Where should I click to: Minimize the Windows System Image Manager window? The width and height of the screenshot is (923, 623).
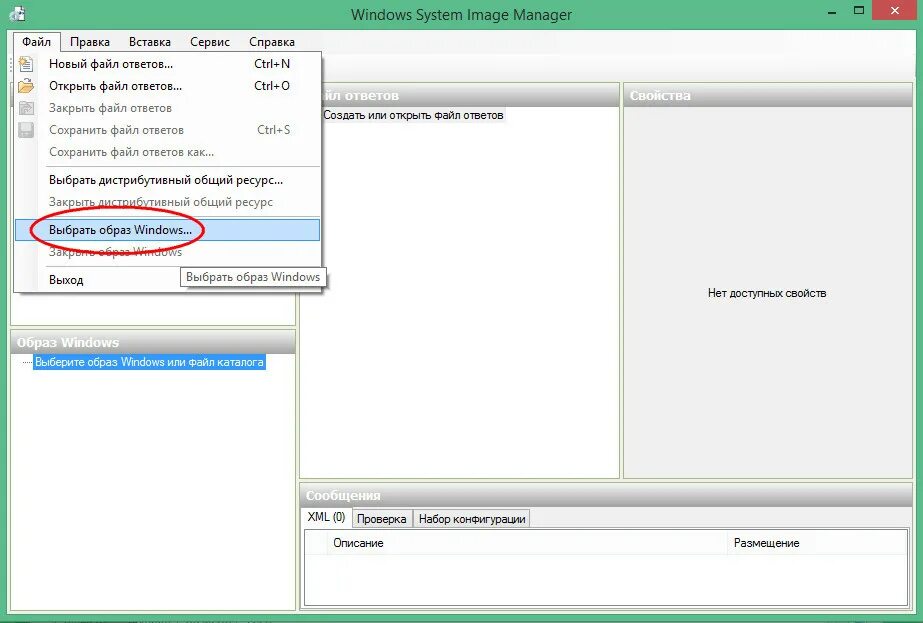(832, 12)
